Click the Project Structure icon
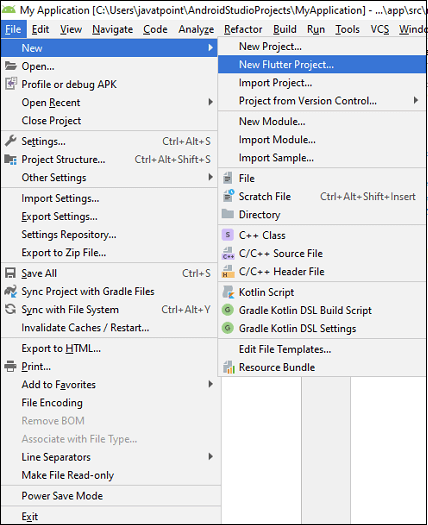The width and height of the screenshot is (428, 525). pos(10,159)
